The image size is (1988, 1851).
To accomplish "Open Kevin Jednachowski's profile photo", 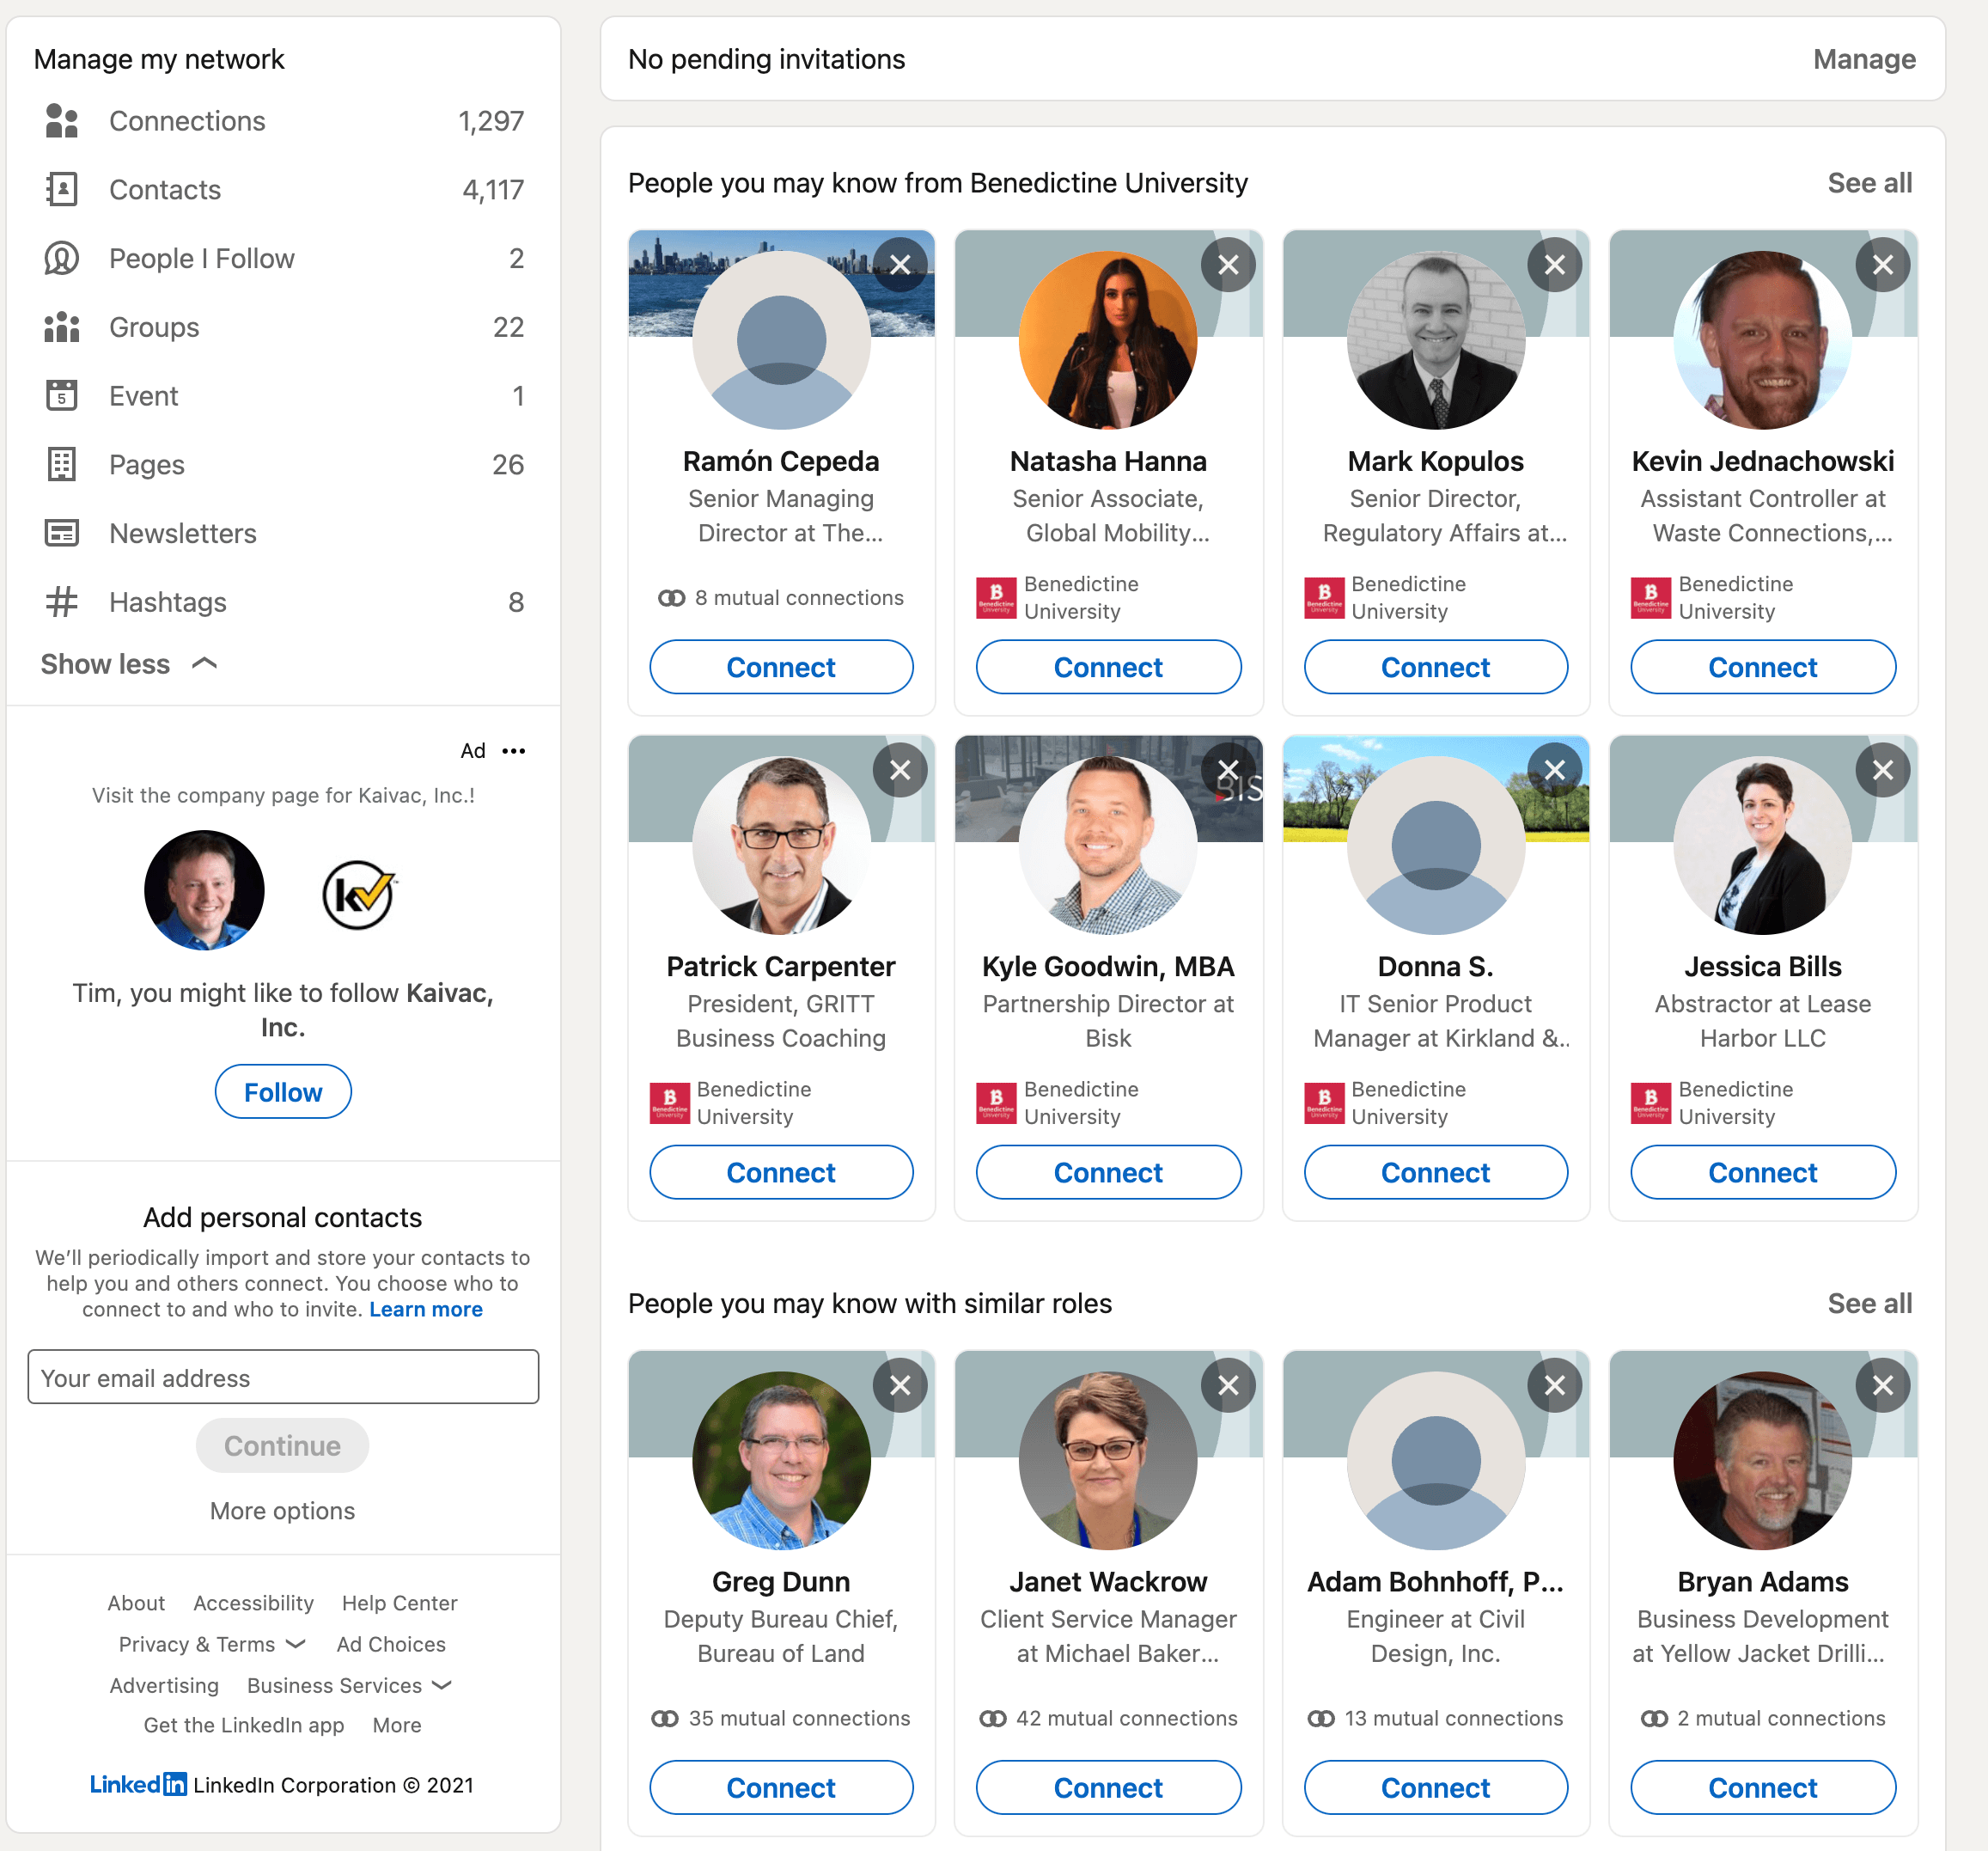I will pyautogui.click(x=1763, y=340).
